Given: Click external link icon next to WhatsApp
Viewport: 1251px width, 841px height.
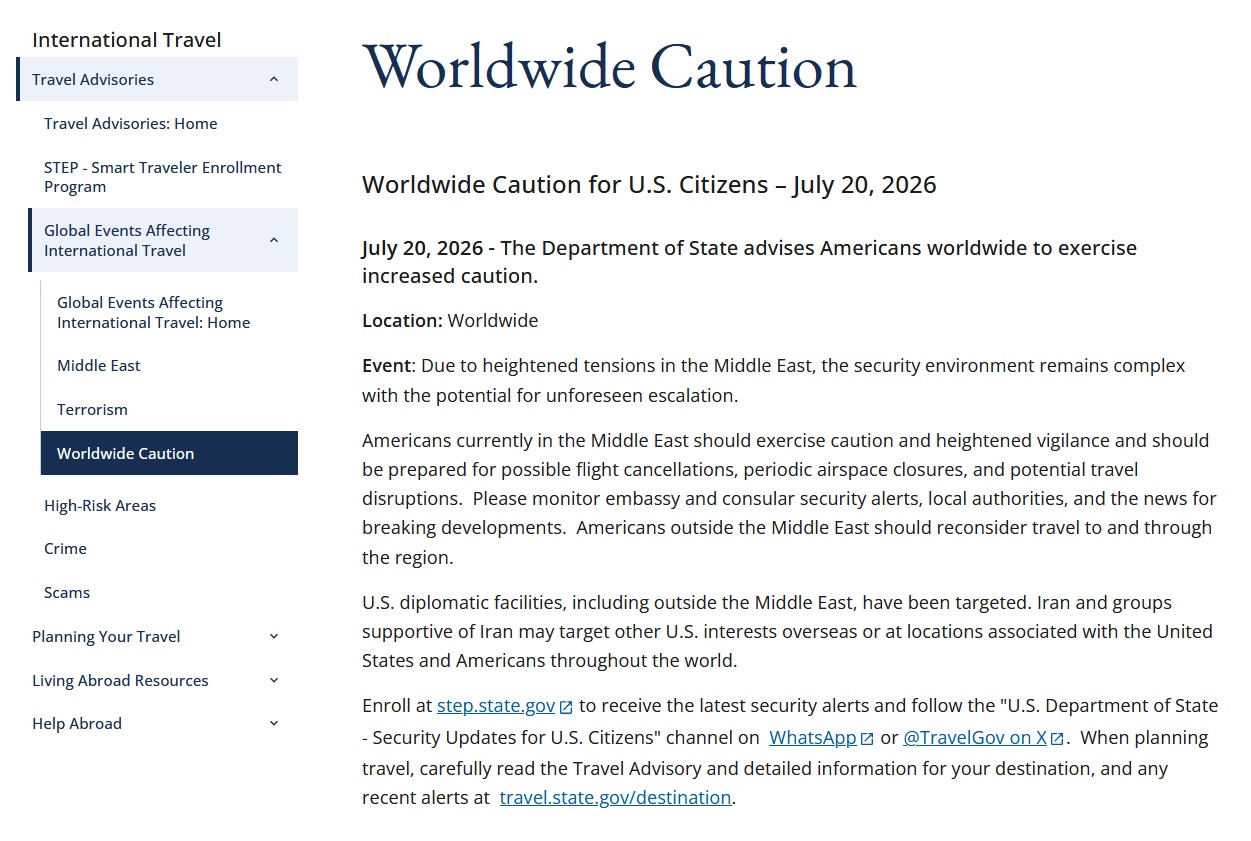Looking at the screenshot, I should pyautogui.click(x=867, y=739).
